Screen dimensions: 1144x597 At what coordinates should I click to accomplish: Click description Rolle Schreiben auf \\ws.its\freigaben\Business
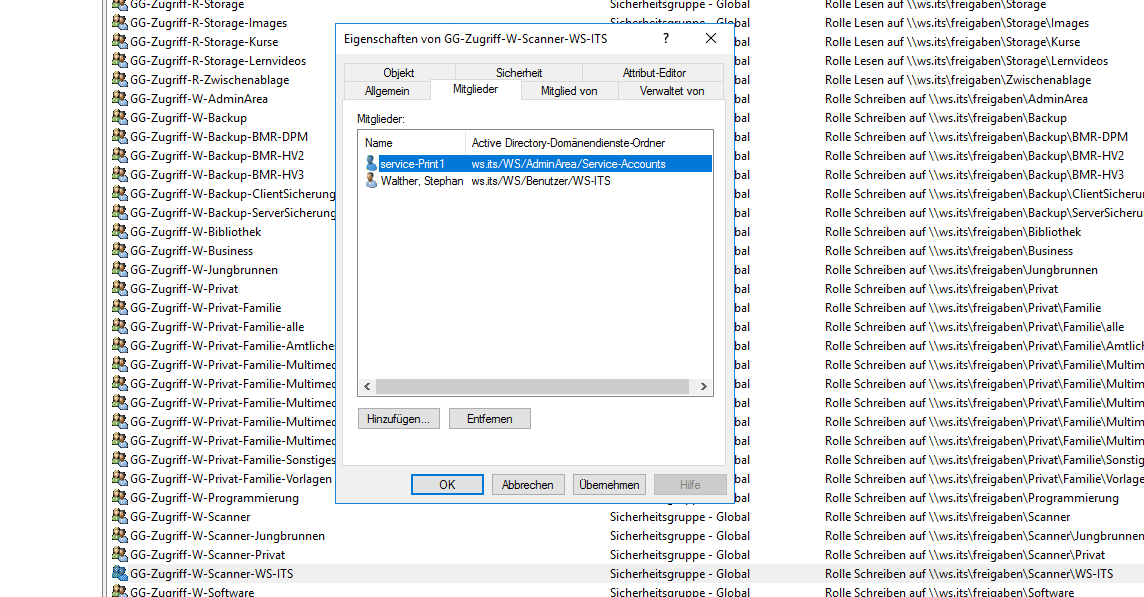tap(948, 250)
